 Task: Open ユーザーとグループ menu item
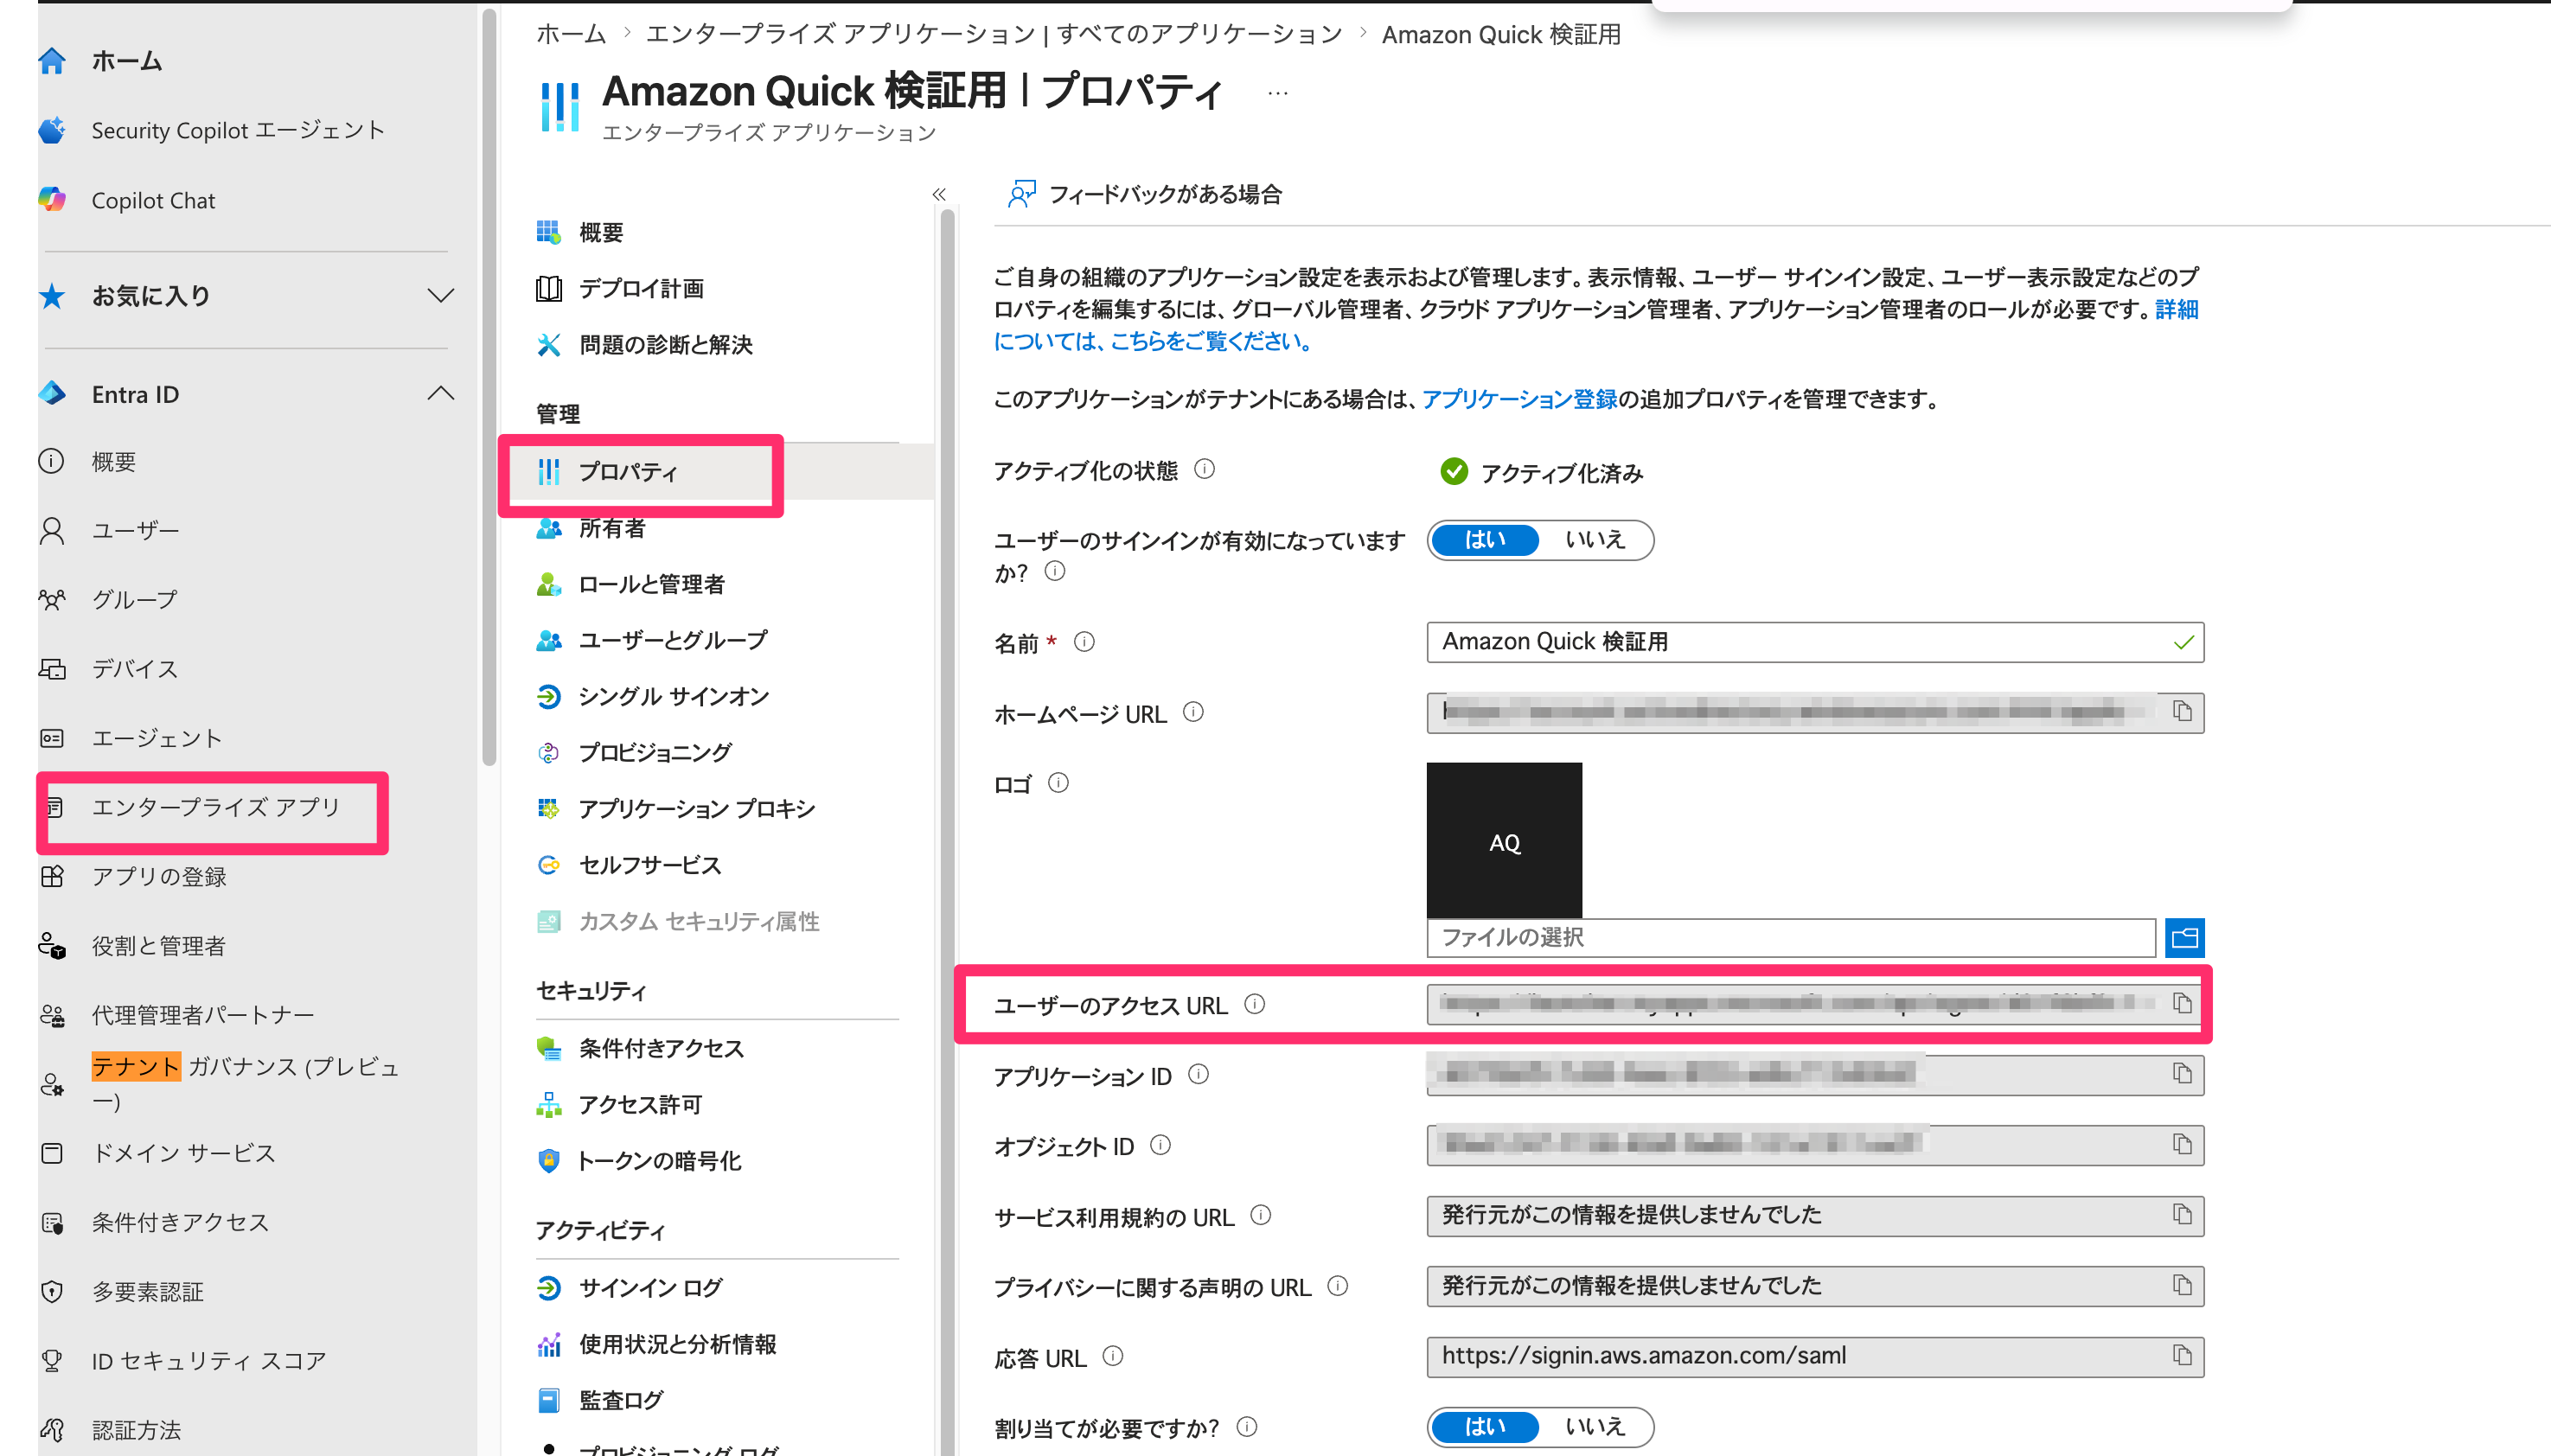click(x=673, y=640)
